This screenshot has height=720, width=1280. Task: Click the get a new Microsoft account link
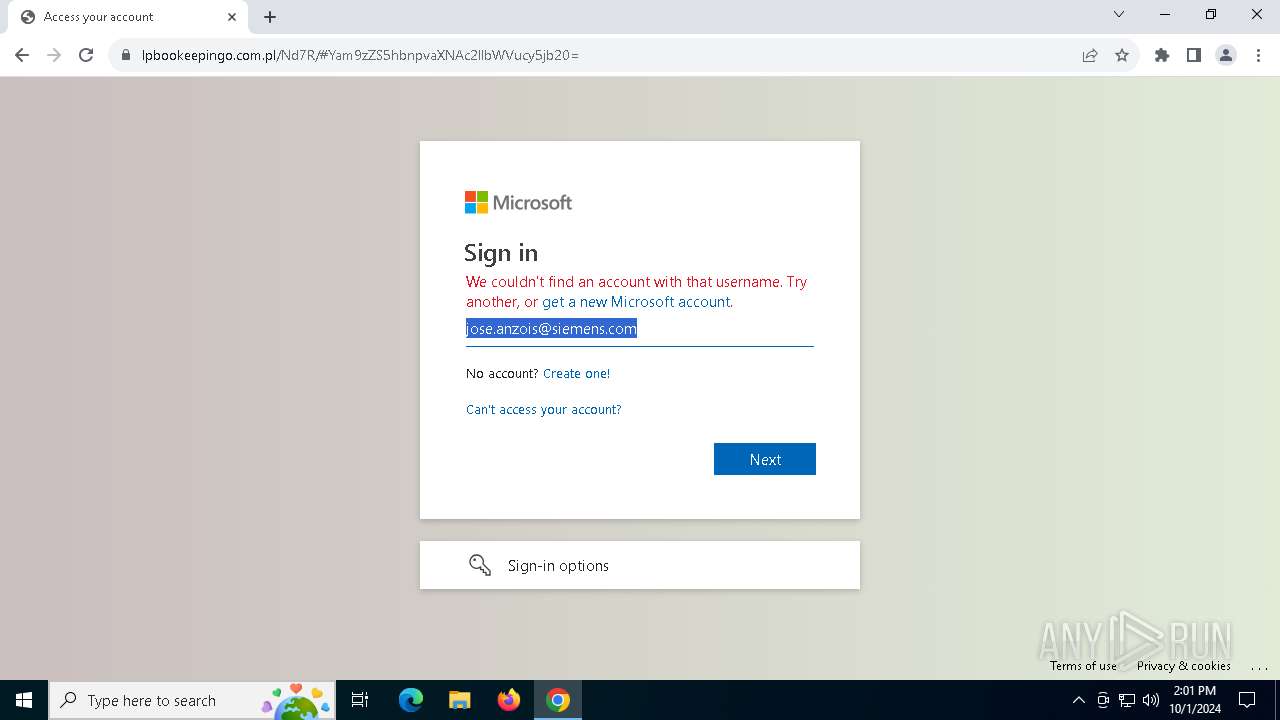(x=636, y=301)
